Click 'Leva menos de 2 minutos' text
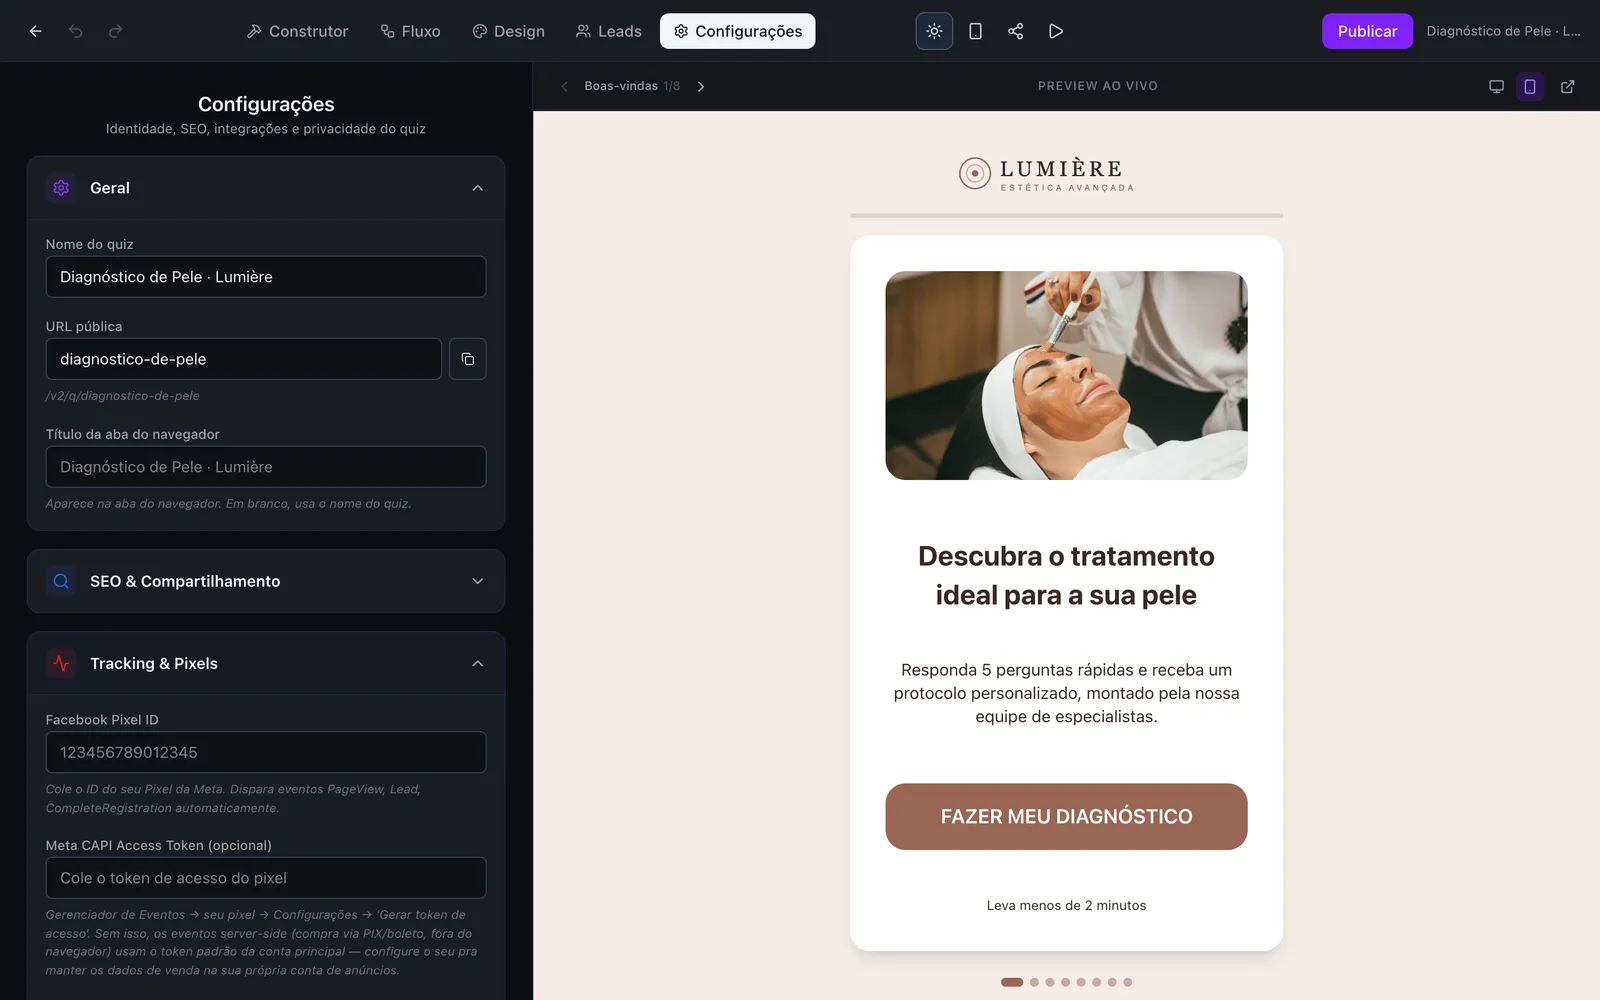 click(x=1066, y=905)
